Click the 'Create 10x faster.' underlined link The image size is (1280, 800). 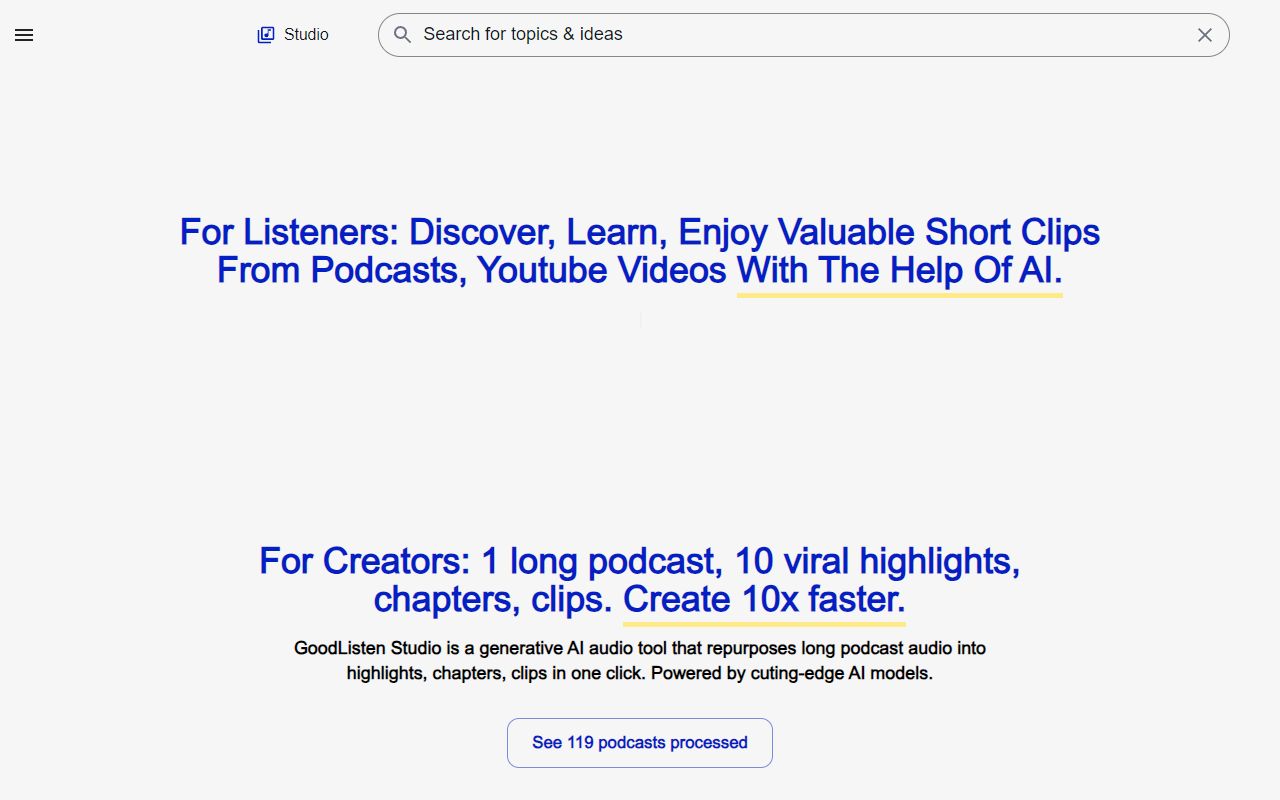pyautogui.click(x=763, y=599)
